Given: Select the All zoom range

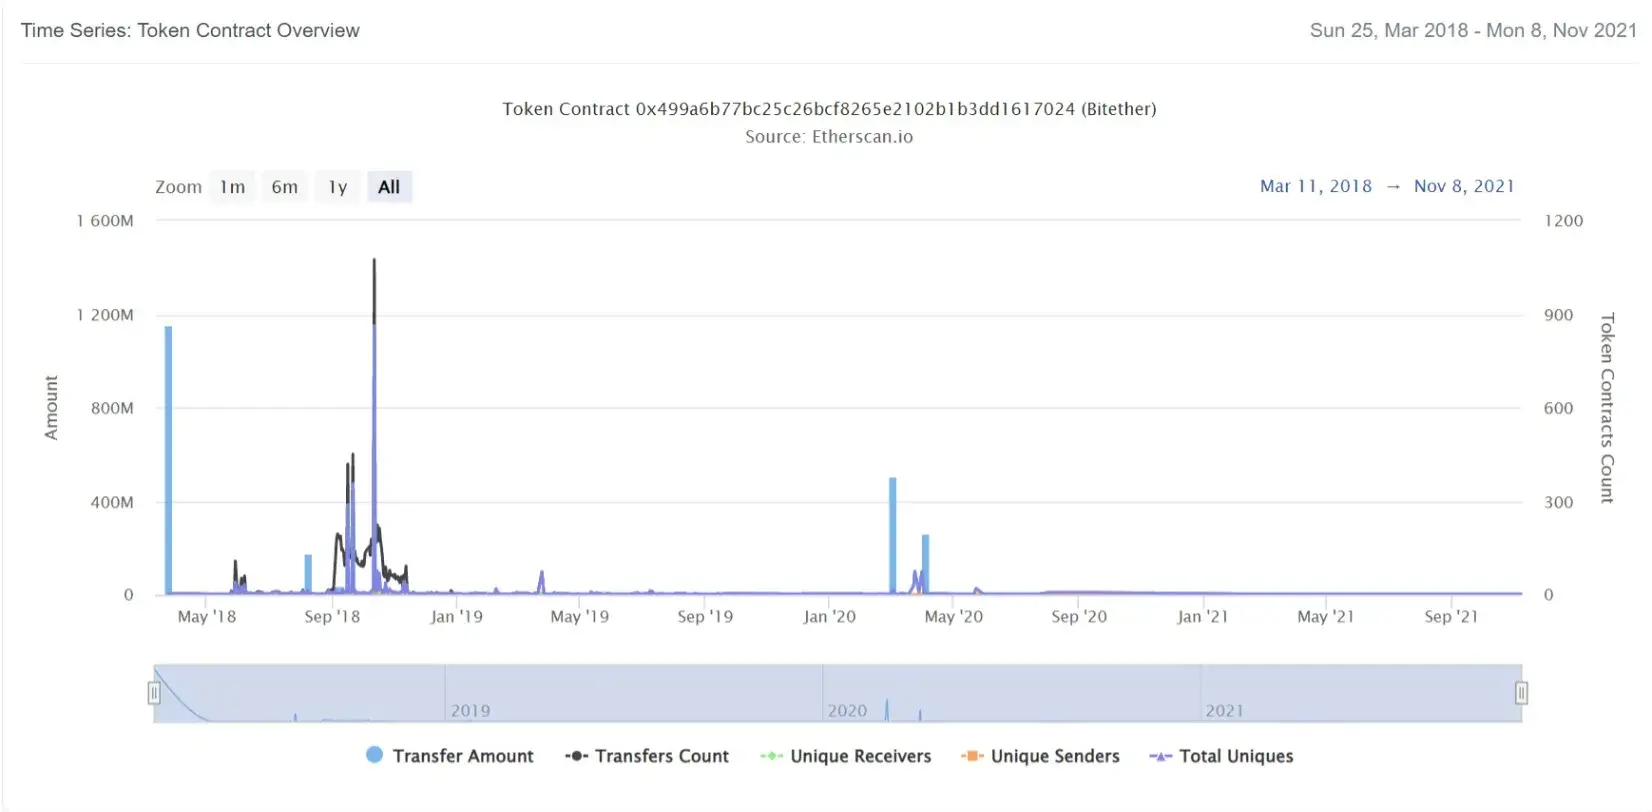Looking at the screenshot, I should click(389, 187).
